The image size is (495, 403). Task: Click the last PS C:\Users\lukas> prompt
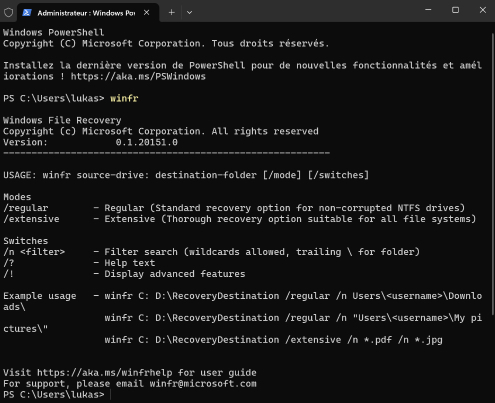[x=54, y=394]
